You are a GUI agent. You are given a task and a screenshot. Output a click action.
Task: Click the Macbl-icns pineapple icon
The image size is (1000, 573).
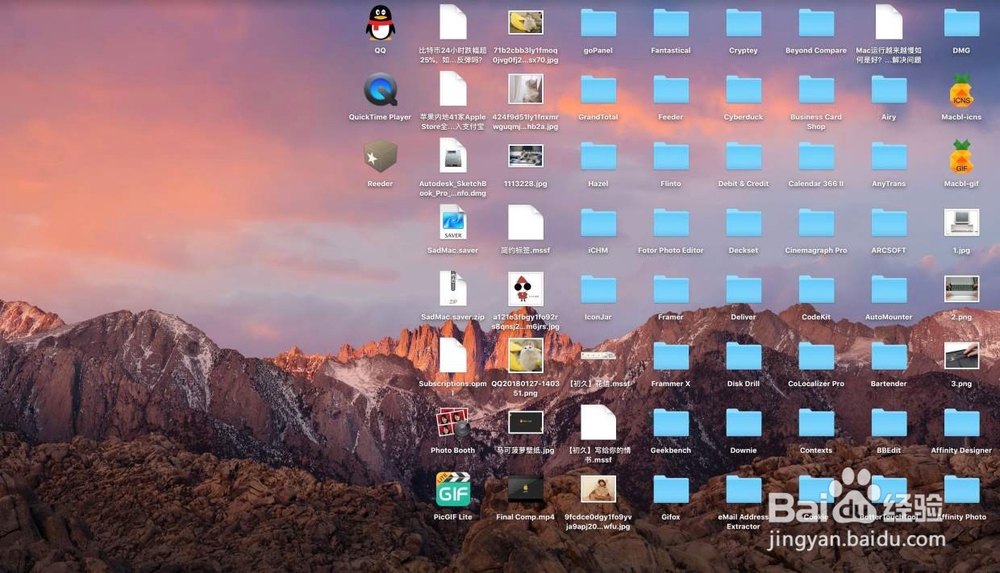(x=961, y=90)
